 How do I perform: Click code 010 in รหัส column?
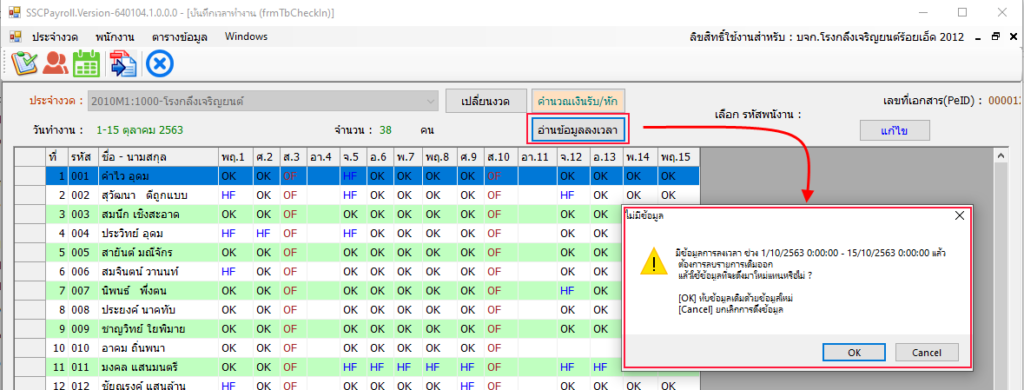83,348
